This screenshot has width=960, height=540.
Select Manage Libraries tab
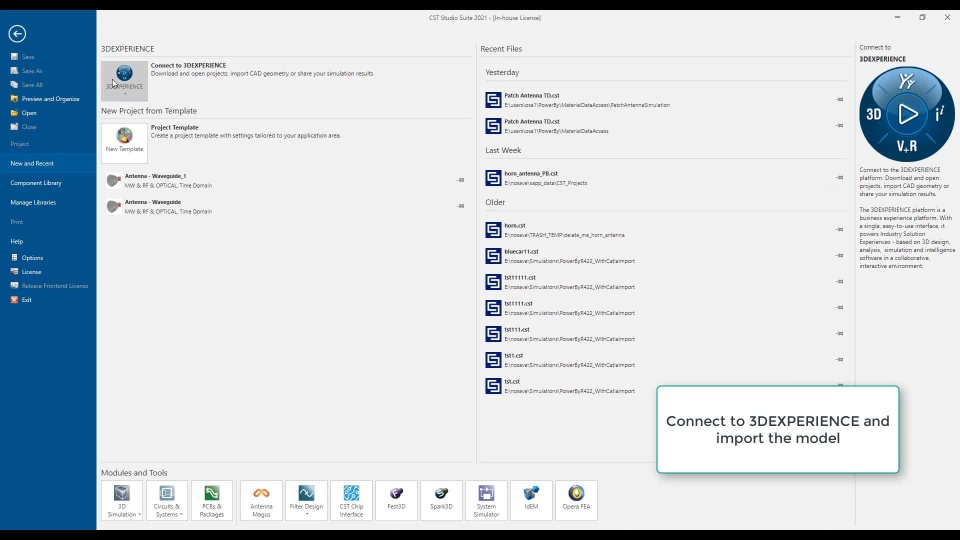click(48, 203)
